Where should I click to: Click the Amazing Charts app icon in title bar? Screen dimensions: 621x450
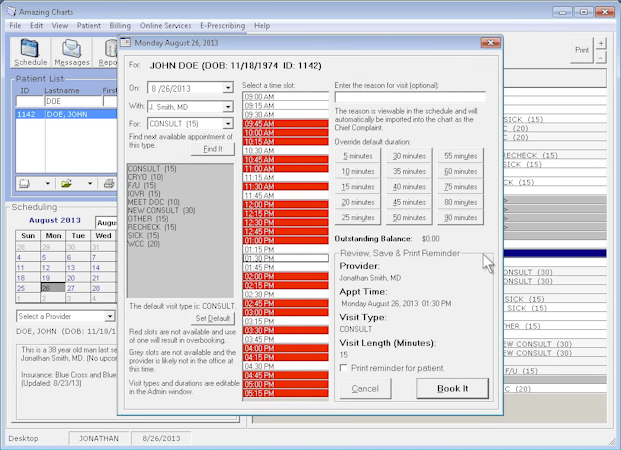click(x=11, y=11)
